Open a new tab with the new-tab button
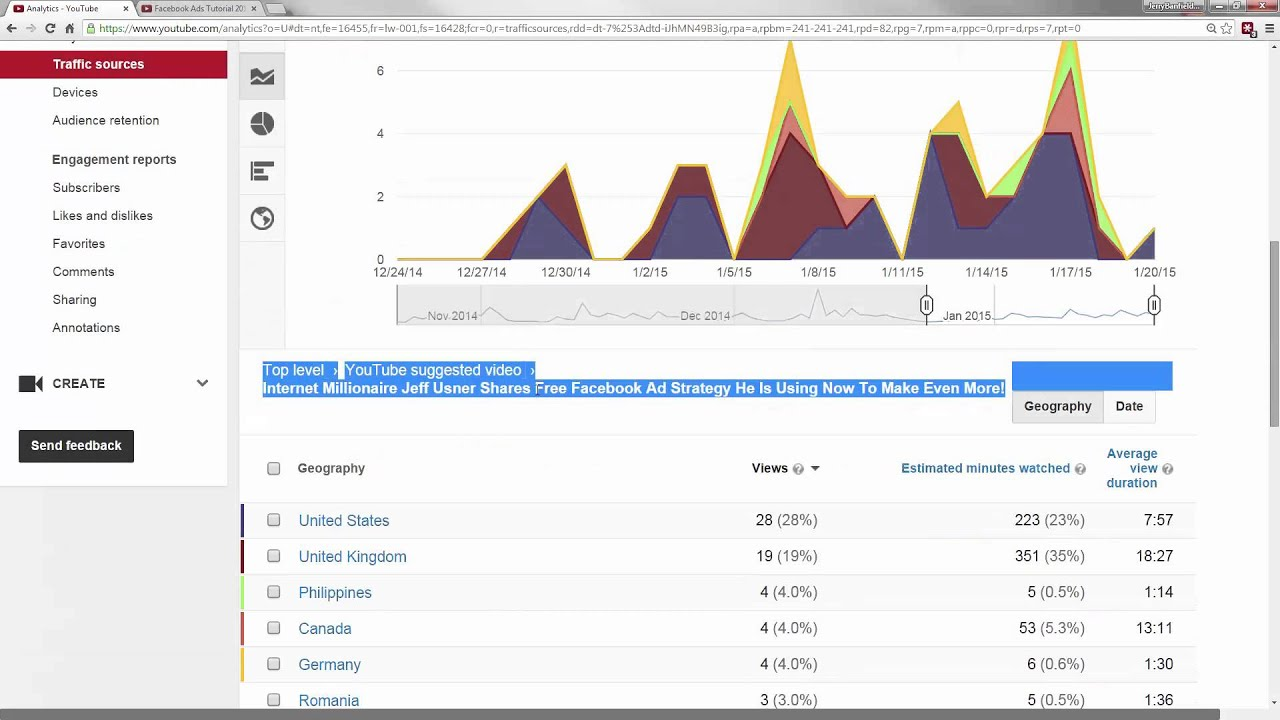The width and height of the screenshot is (1280, 720). (275, 8)
